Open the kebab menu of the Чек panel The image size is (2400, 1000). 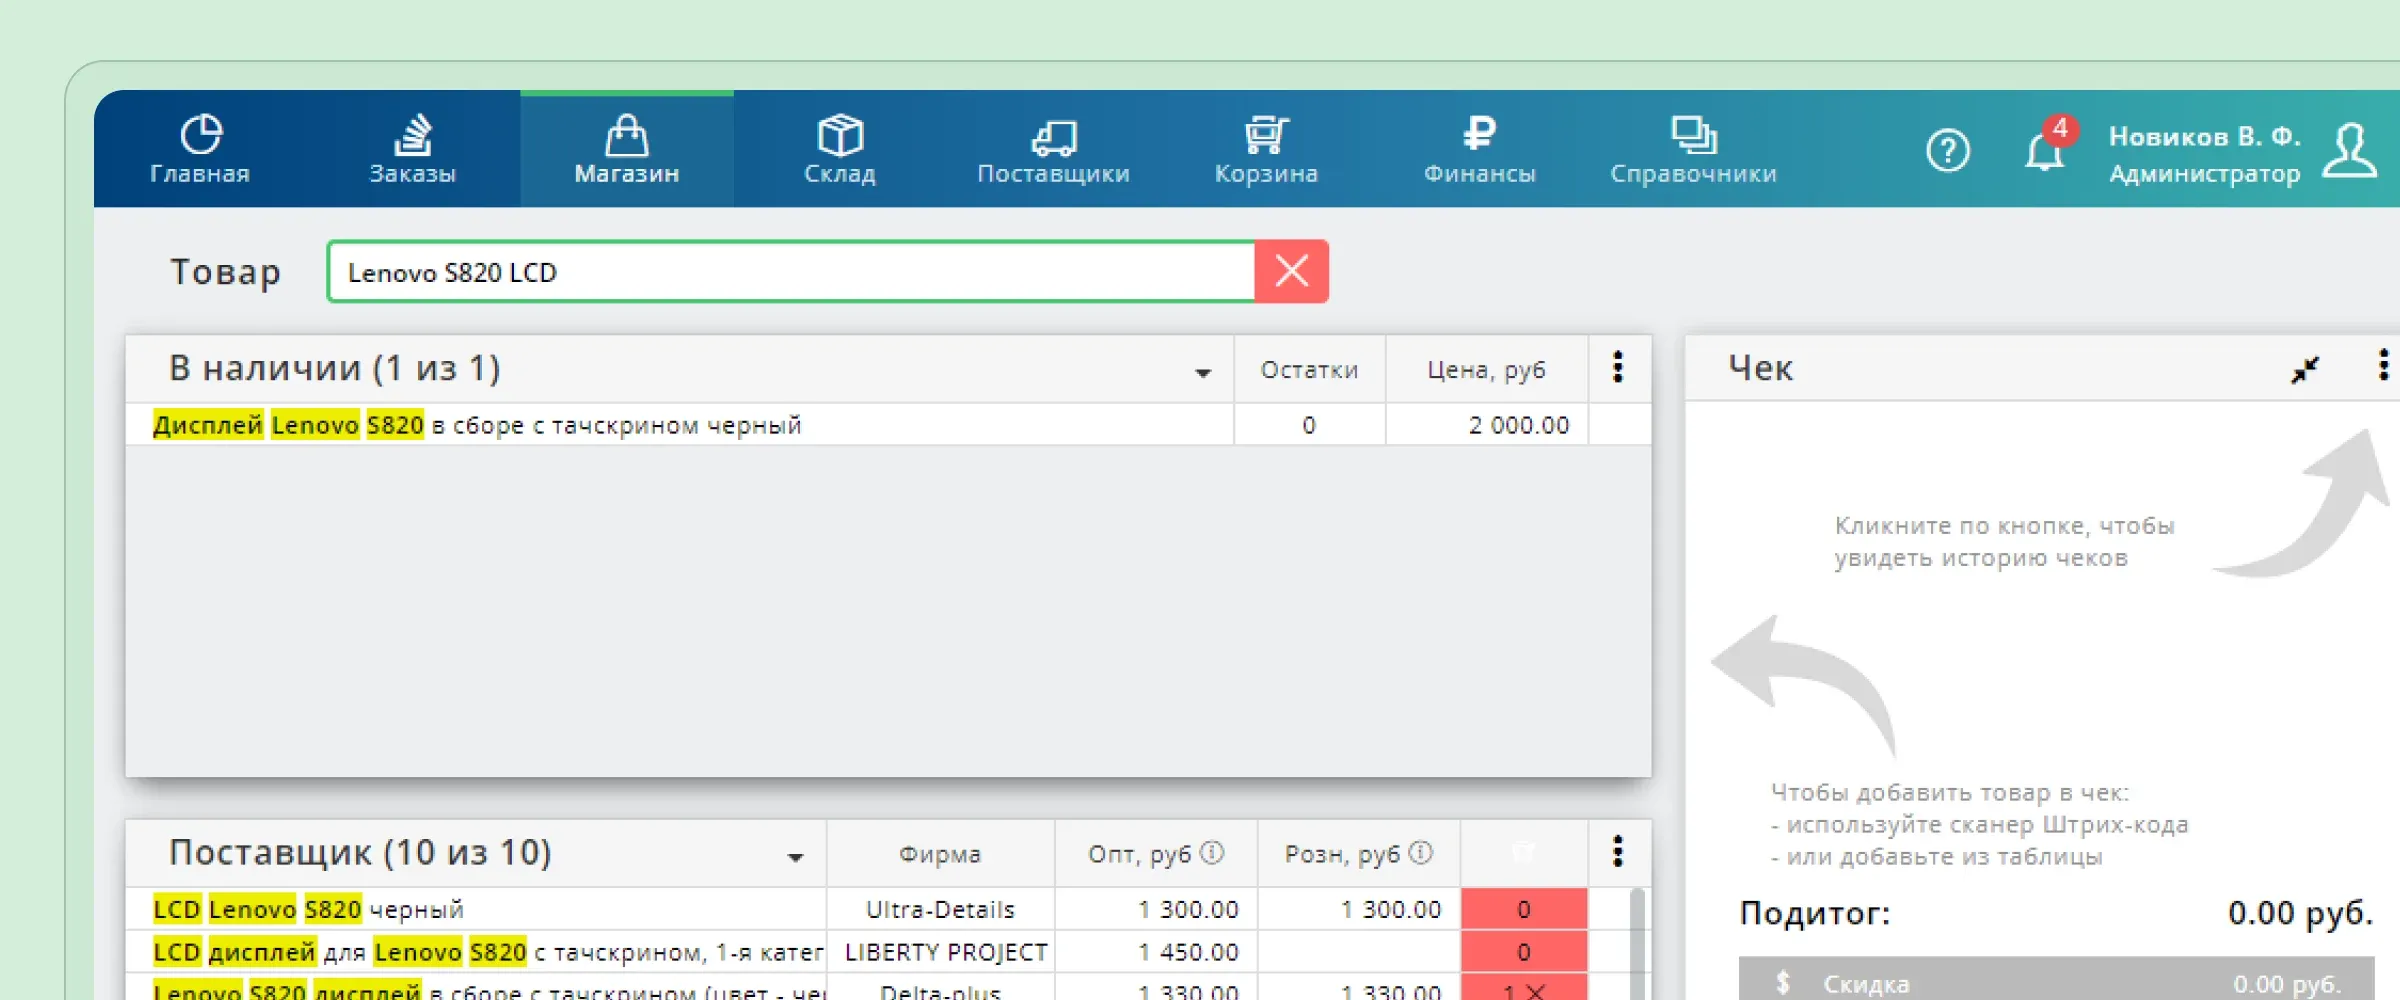tap(2381, 368)
